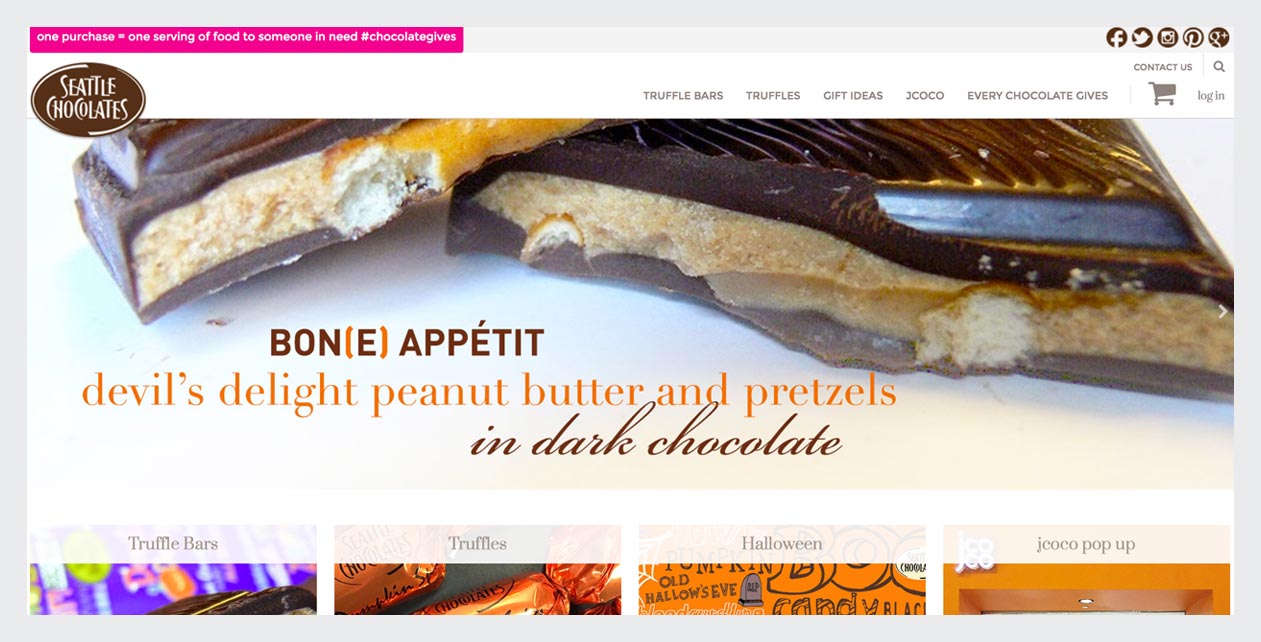Open Every Chocolate Gives menu item
Viewport: 1261px width, 642px height.
click(x=1037, y=96)
